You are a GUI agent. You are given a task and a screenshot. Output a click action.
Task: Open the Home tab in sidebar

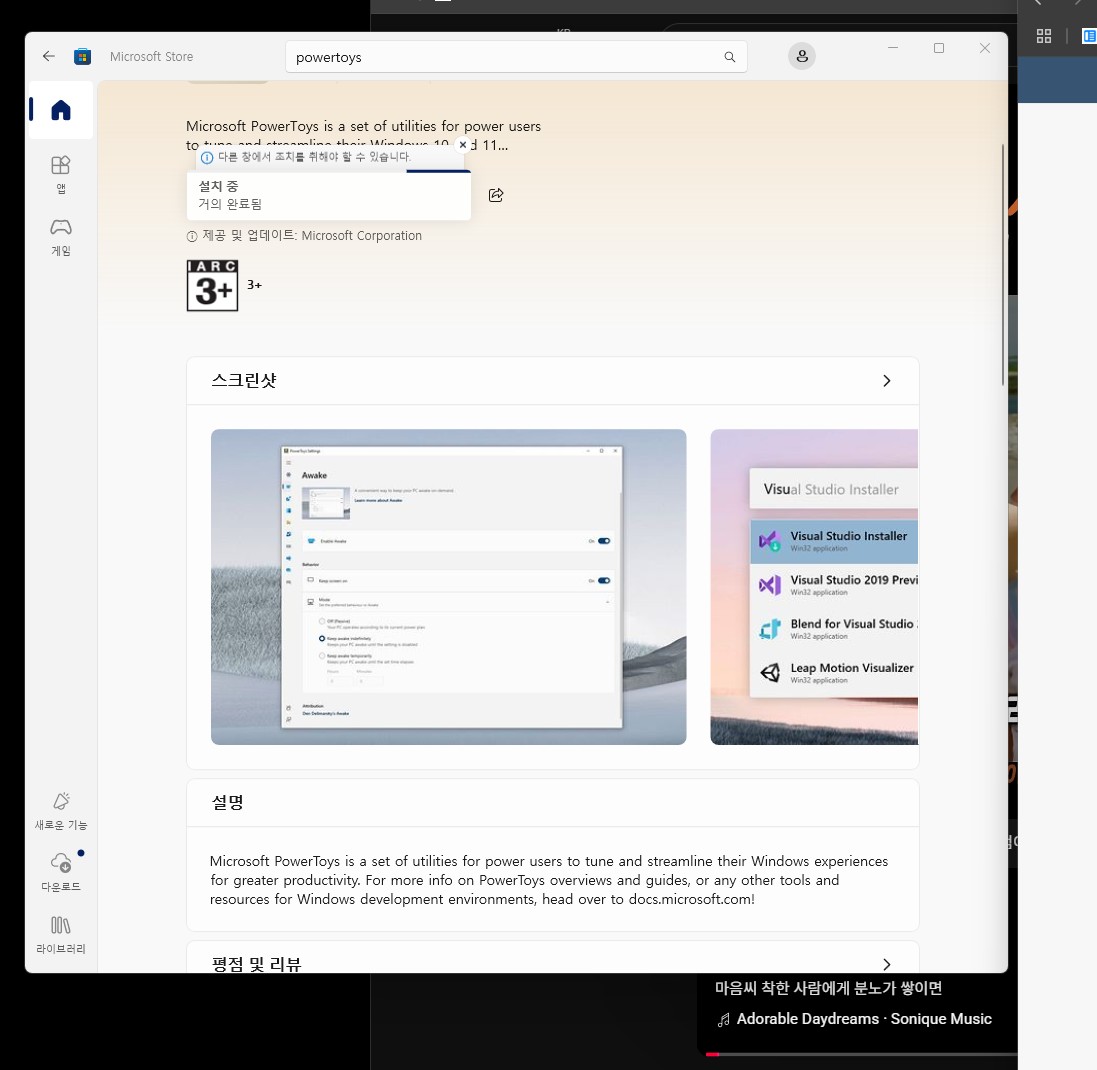click(x=61, y=110)
